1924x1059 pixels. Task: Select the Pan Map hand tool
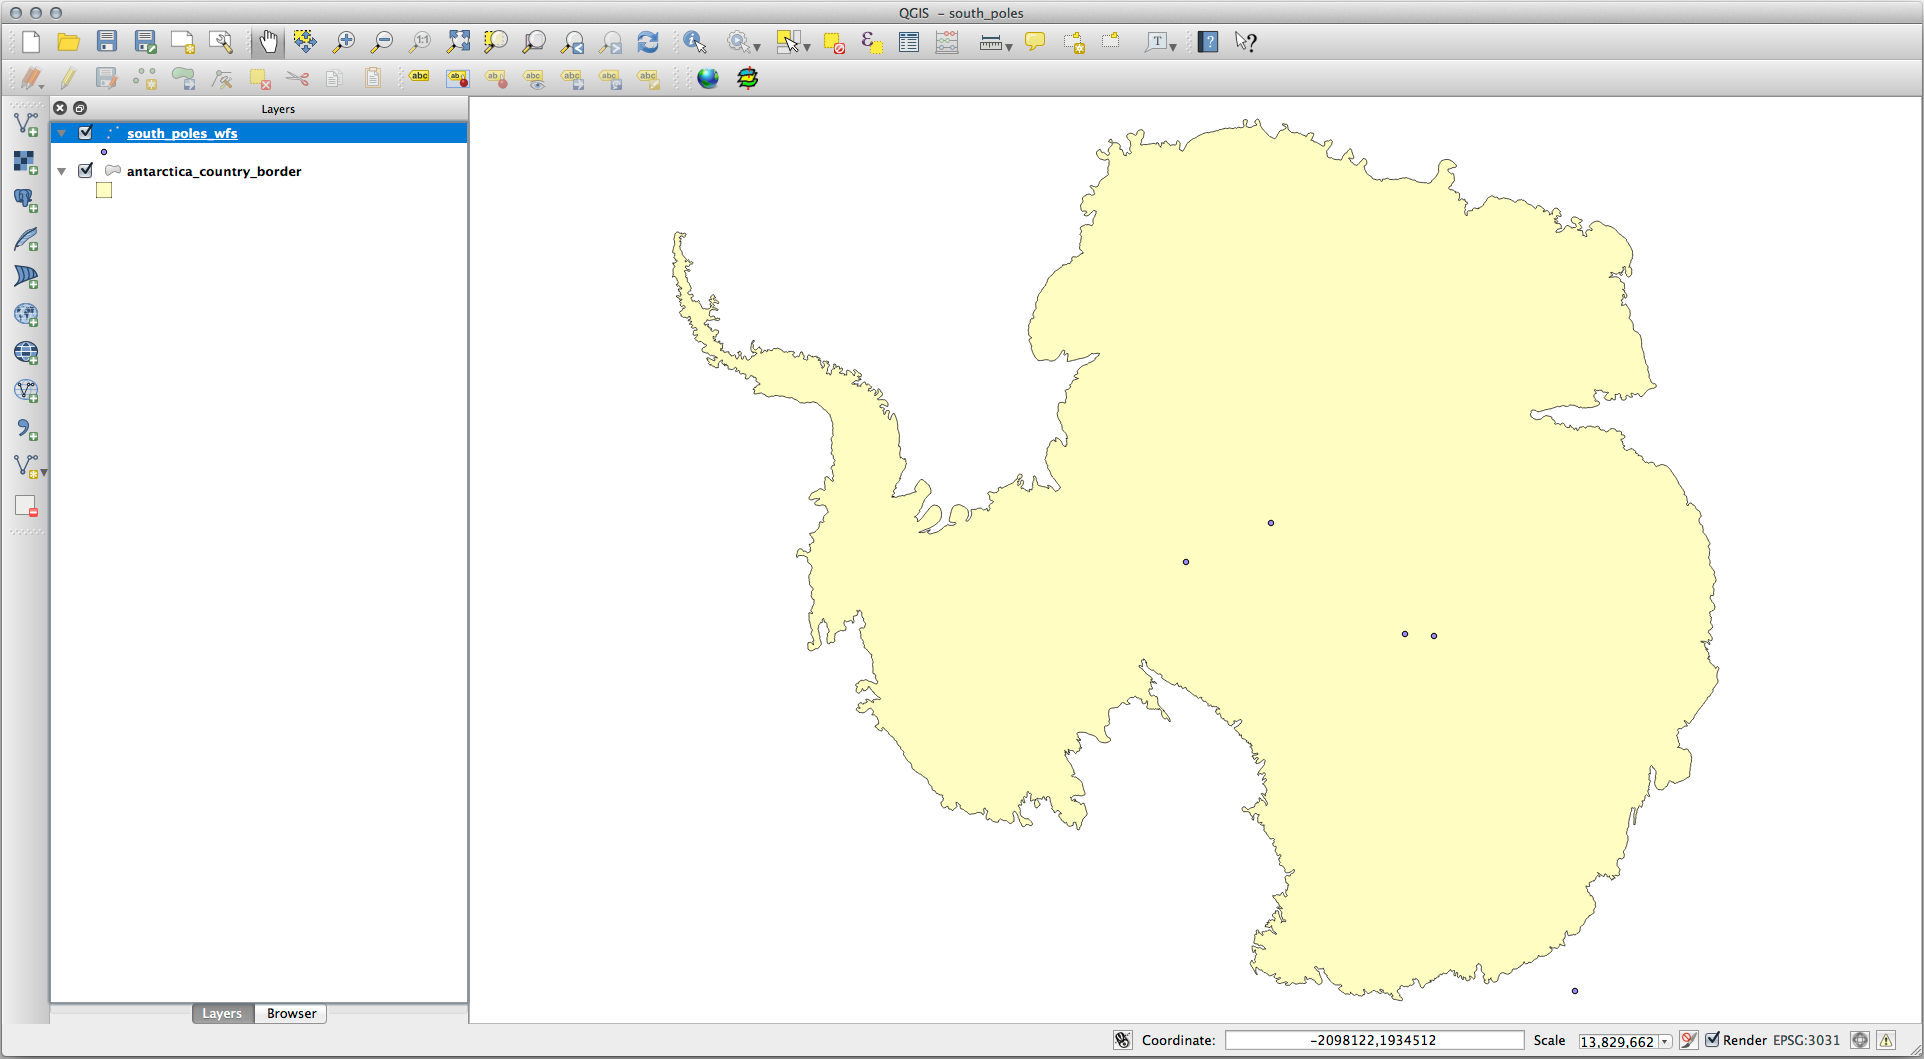coord(268,42)
